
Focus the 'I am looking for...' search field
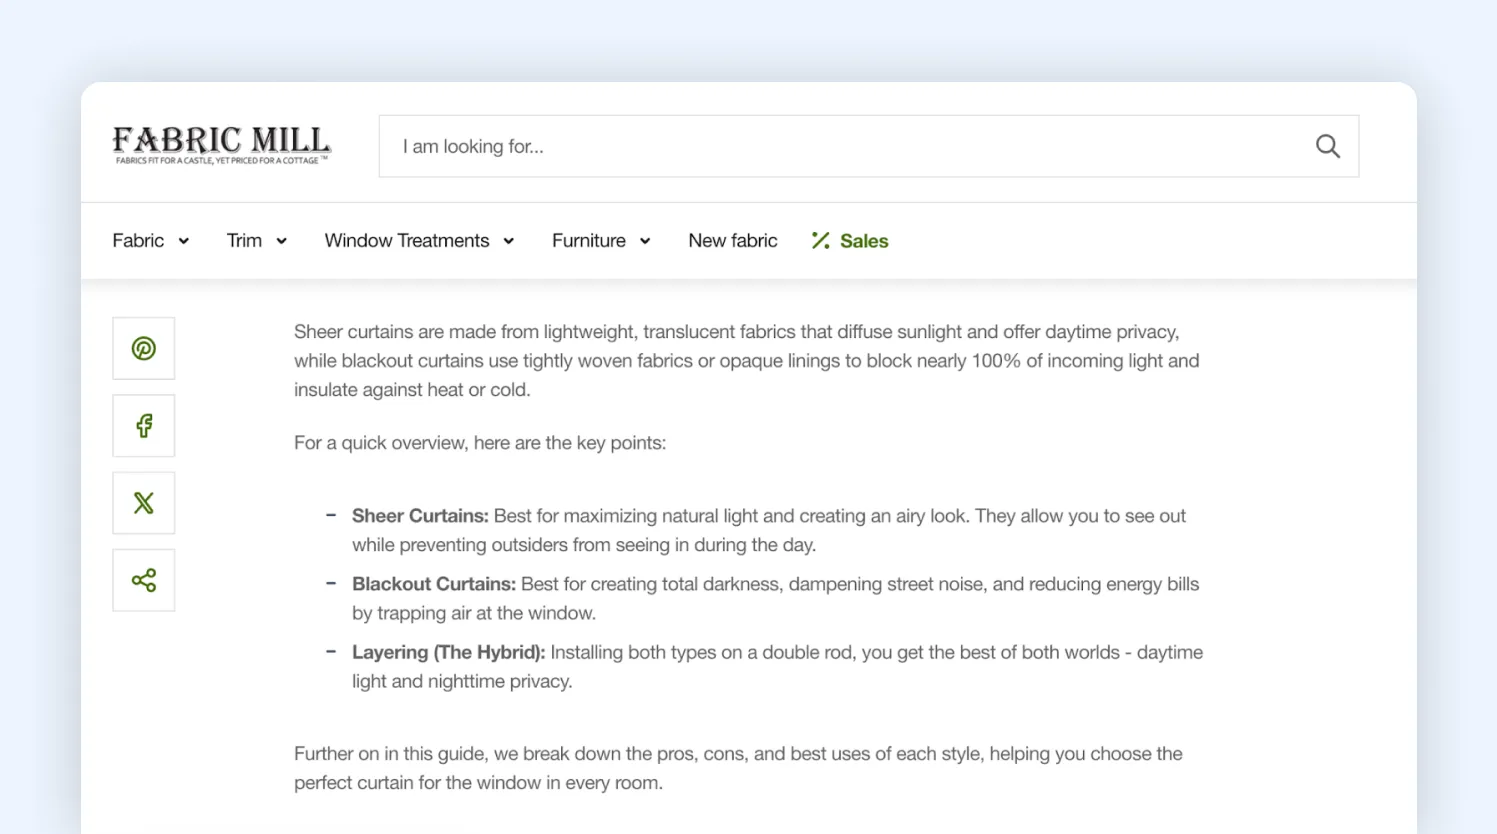(868, 146)
